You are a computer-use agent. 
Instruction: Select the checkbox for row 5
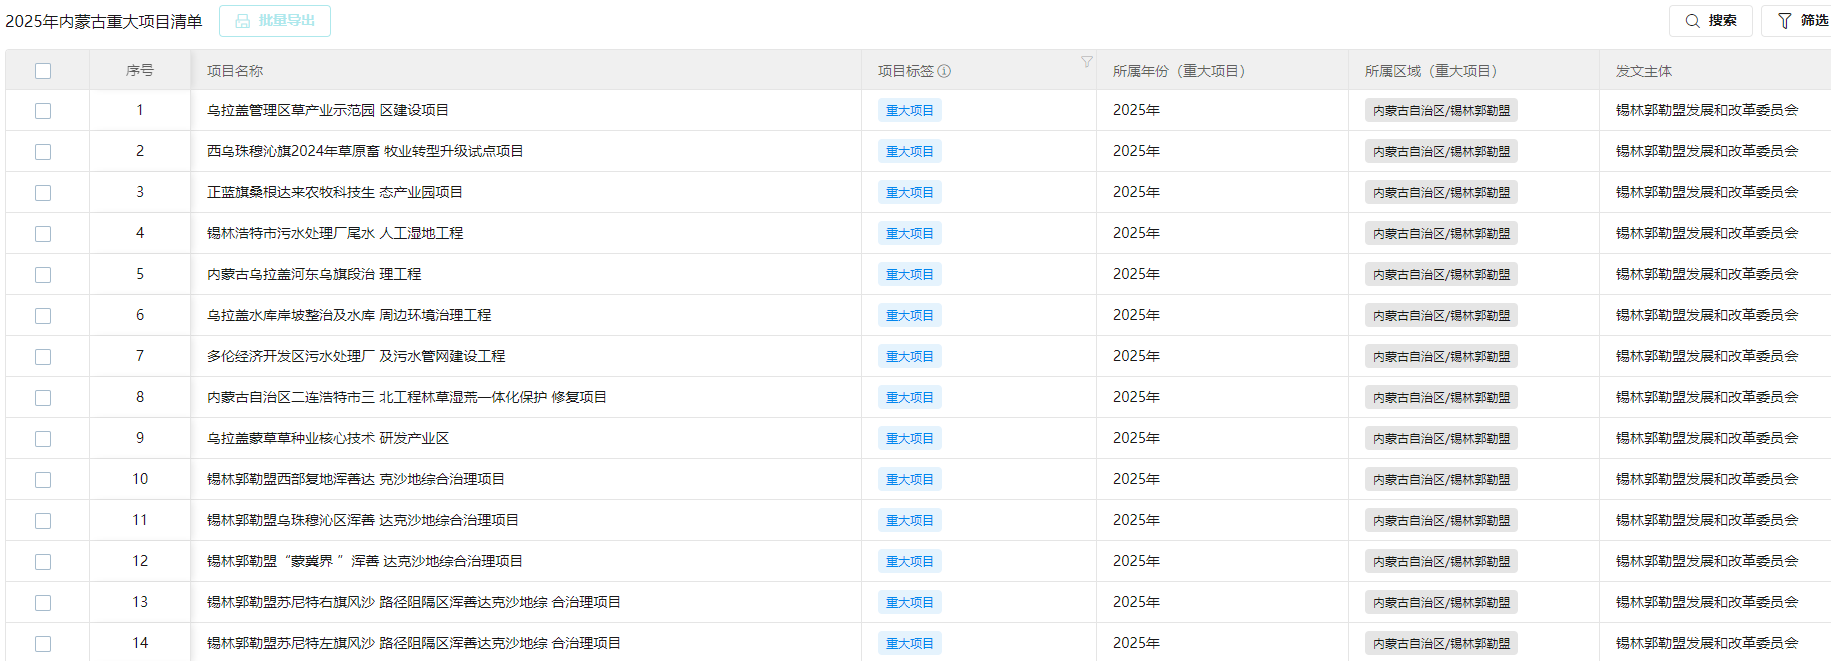pyautogui.click(x=43, y=275)
